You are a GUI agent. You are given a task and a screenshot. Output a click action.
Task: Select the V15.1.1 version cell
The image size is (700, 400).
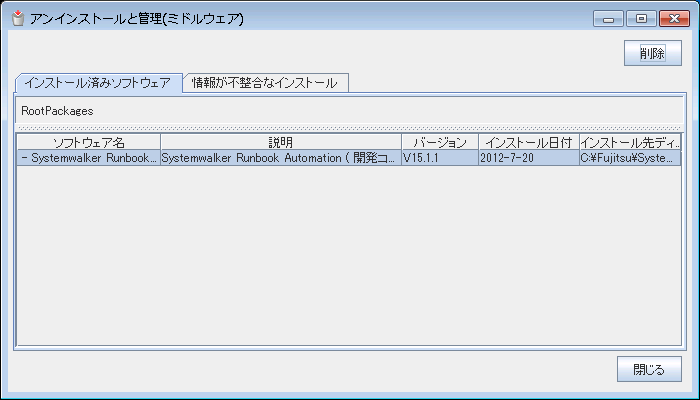click(440, 158)
